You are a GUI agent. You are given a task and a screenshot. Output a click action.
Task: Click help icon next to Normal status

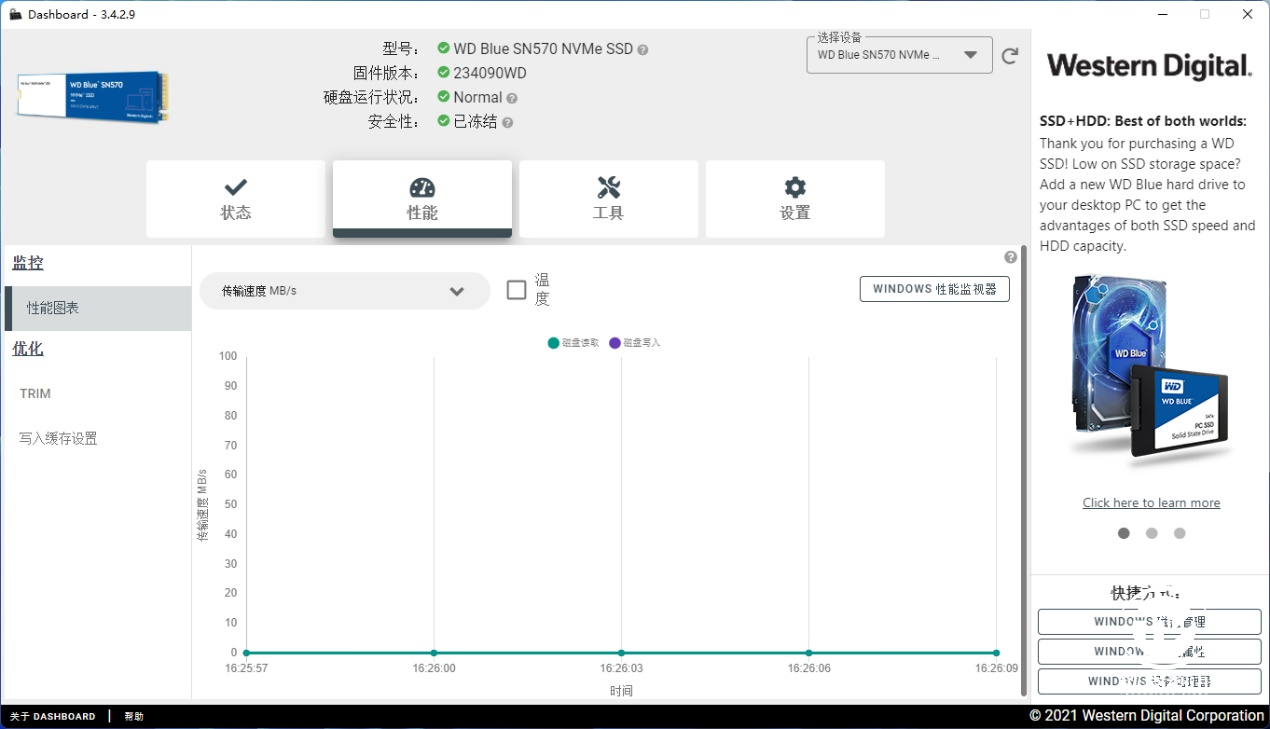click(512, 98)
